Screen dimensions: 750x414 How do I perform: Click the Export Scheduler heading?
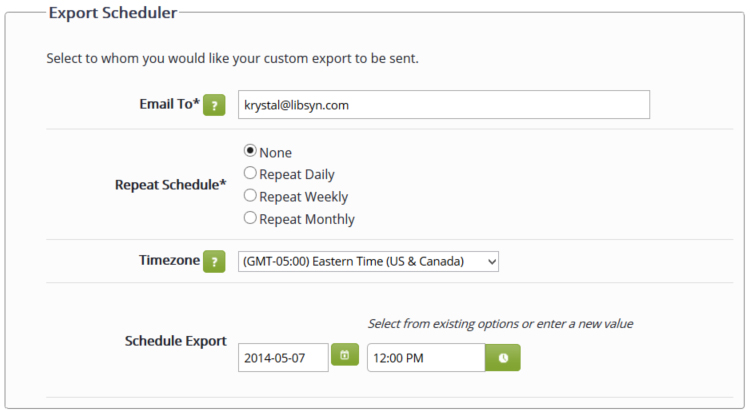click(x=113, y=13)
